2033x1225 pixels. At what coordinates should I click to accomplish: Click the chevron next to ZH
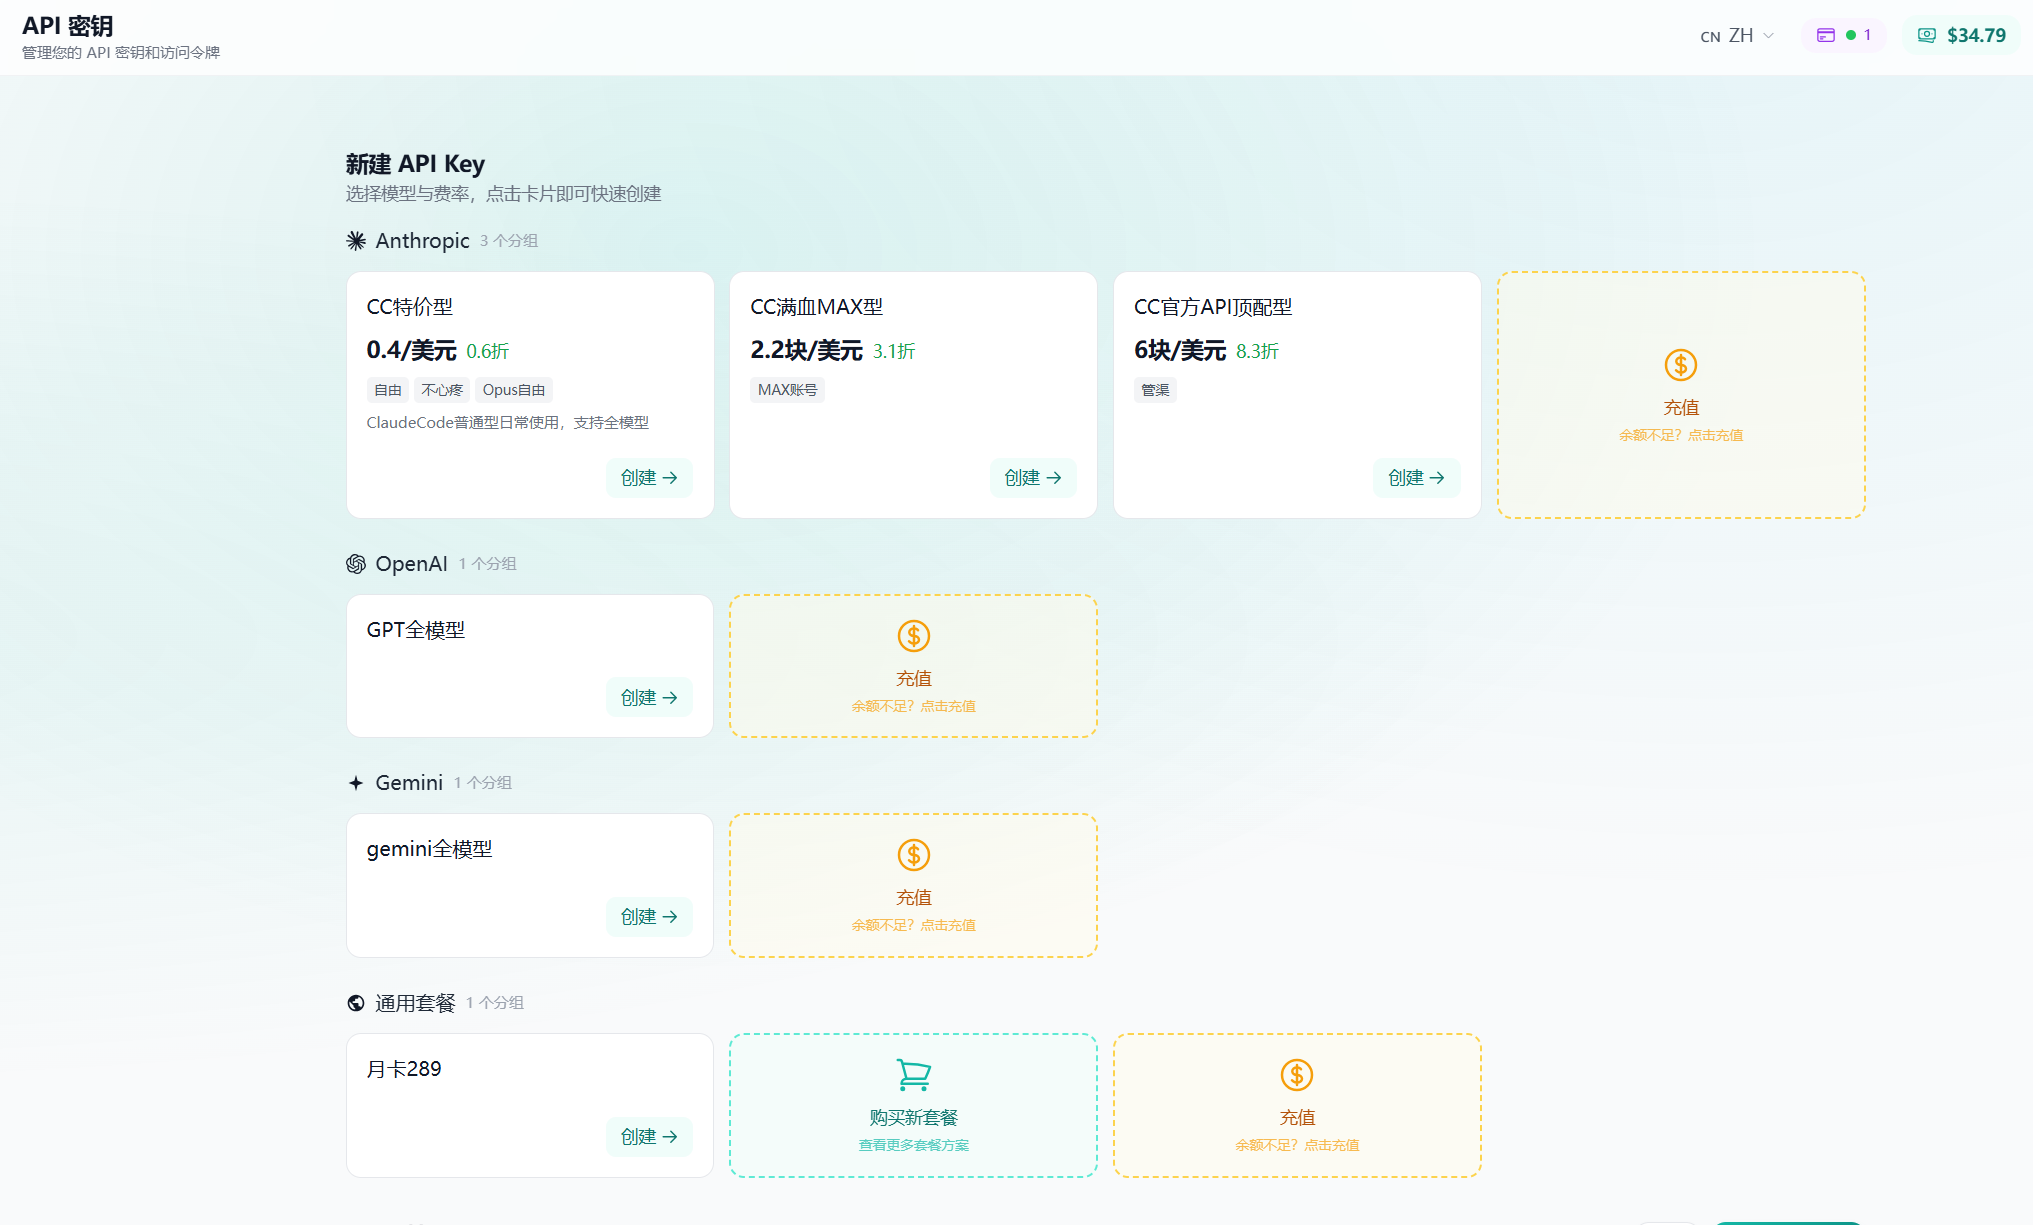click(1769, 36)
